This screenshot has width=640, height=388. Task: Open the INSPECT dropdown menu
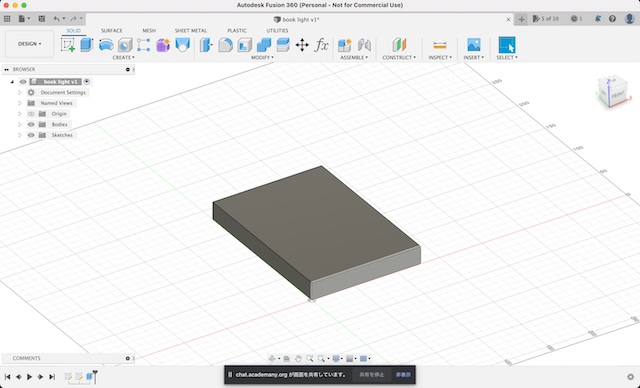coord(440,58)
